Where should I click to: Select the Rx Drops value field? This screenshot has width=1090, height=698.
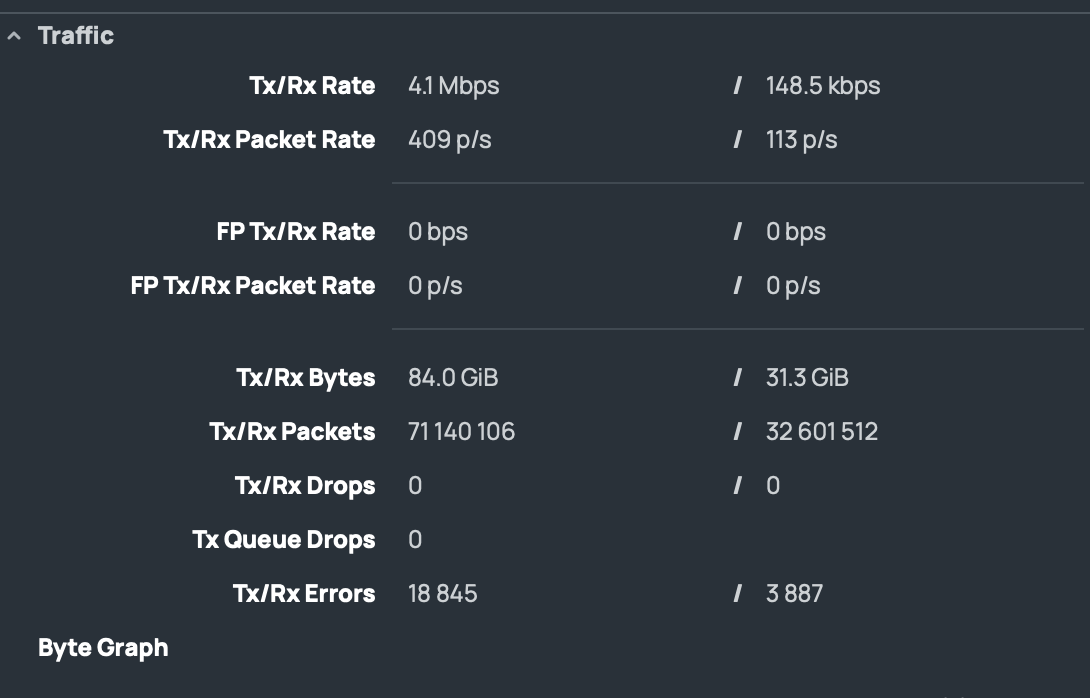[x=773, y=486]
